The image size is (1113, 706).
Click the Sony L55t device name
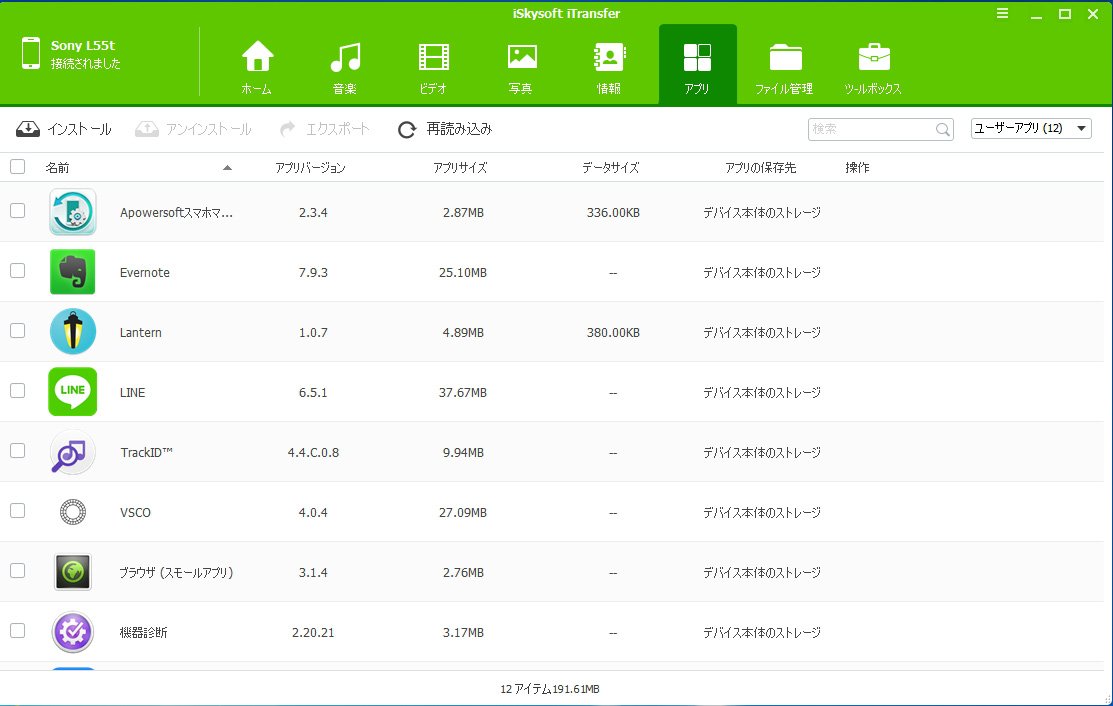click(83, 45)
